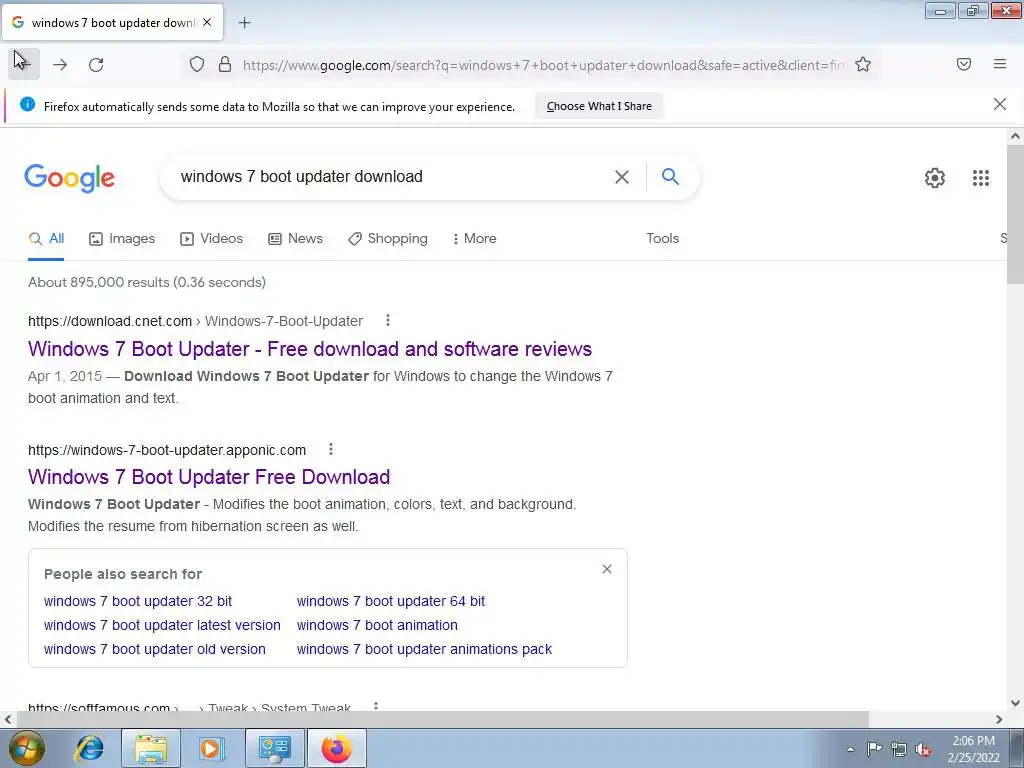The image size is (1024, 768).
Task: Open search Tools options
Action: click(662, 238)
